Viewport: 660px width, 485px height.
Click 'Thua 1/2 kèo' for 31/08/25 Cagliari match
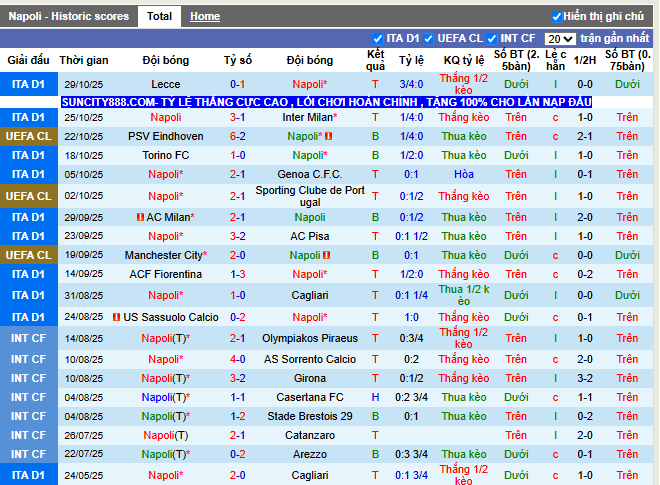464,295
